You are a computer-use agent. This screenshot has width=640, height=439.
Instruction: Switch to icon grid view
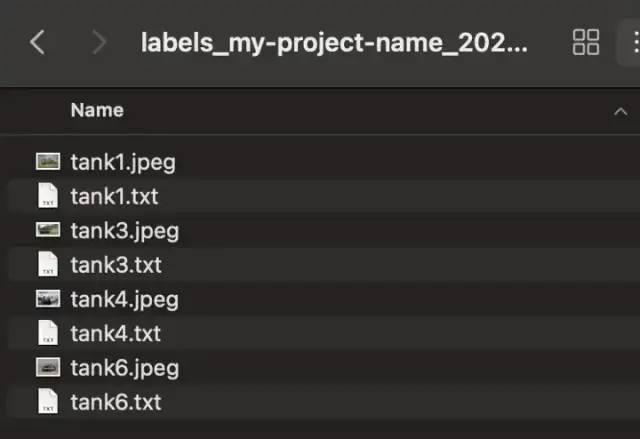point(586,42)
